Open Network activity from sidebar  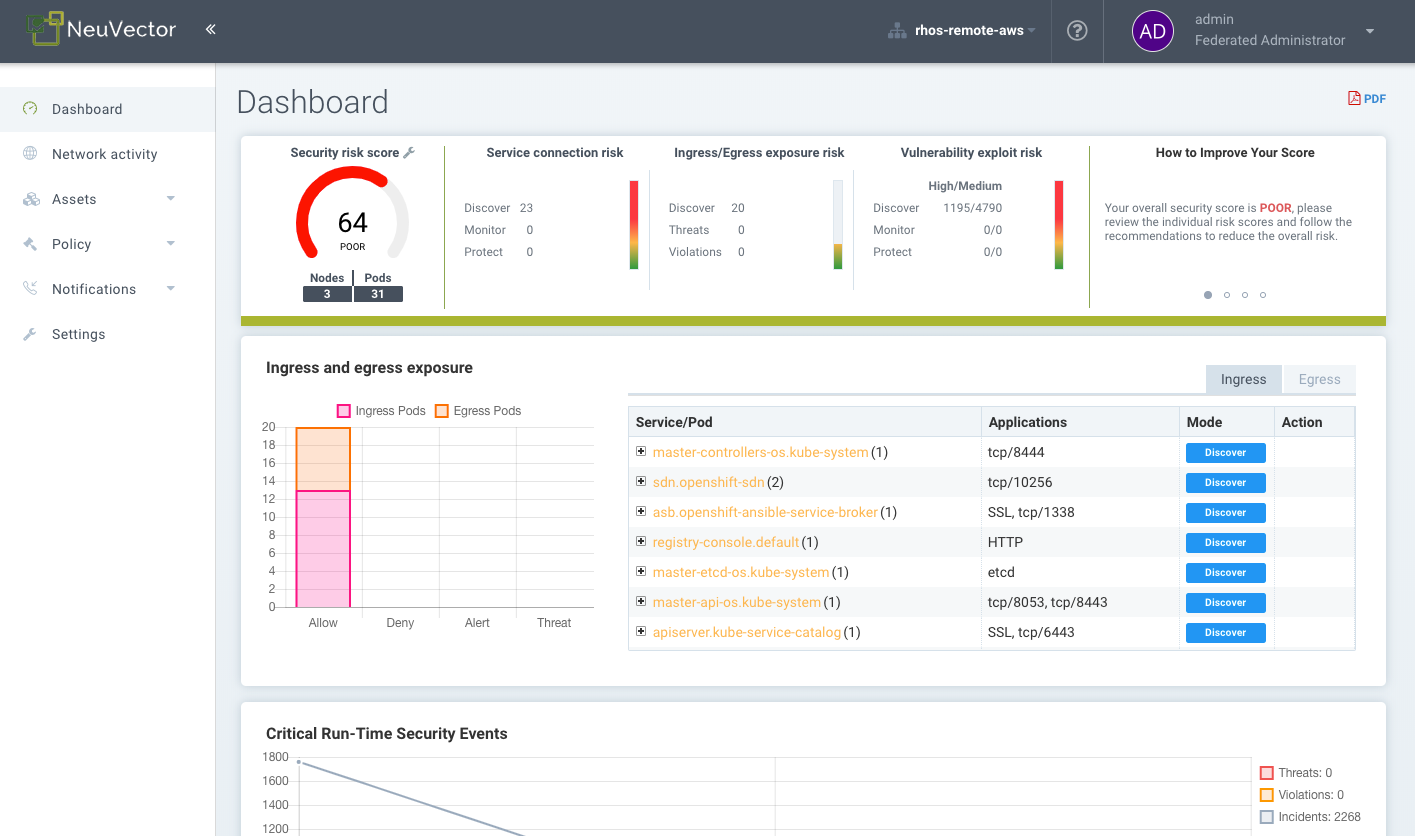104,154
